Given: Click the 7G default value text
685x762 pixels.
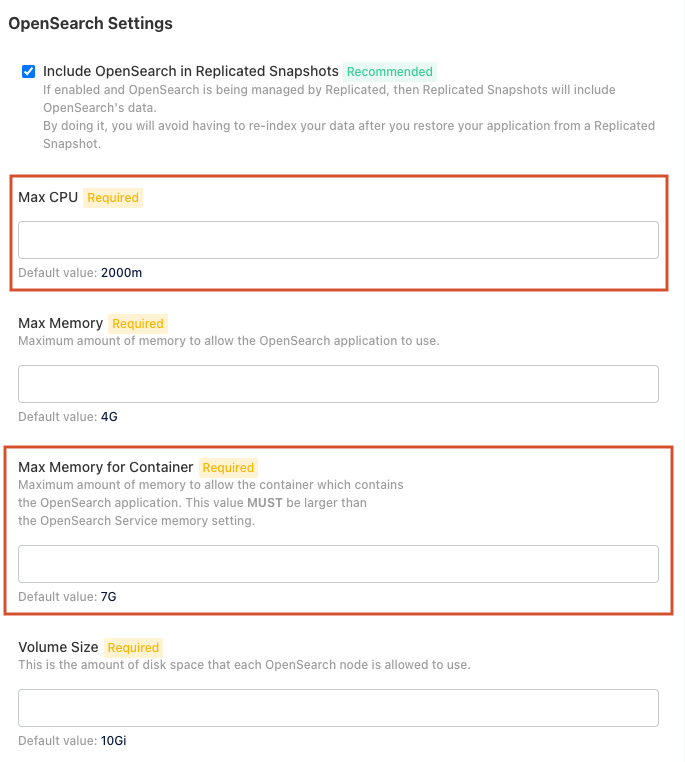Looking at the screenshot, I should click(109, 596).
